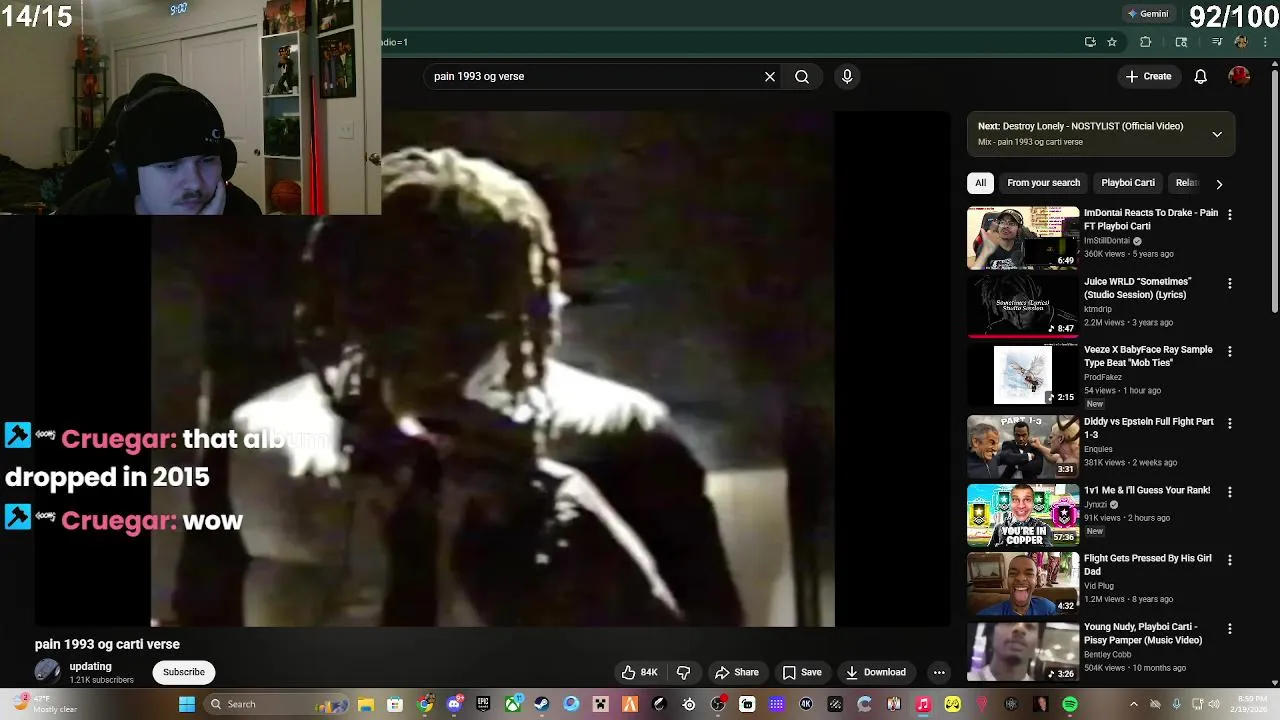The width and height of the screenshot is (1280, 720).
Task: Like the video with 84K likes
Action: 639,672
